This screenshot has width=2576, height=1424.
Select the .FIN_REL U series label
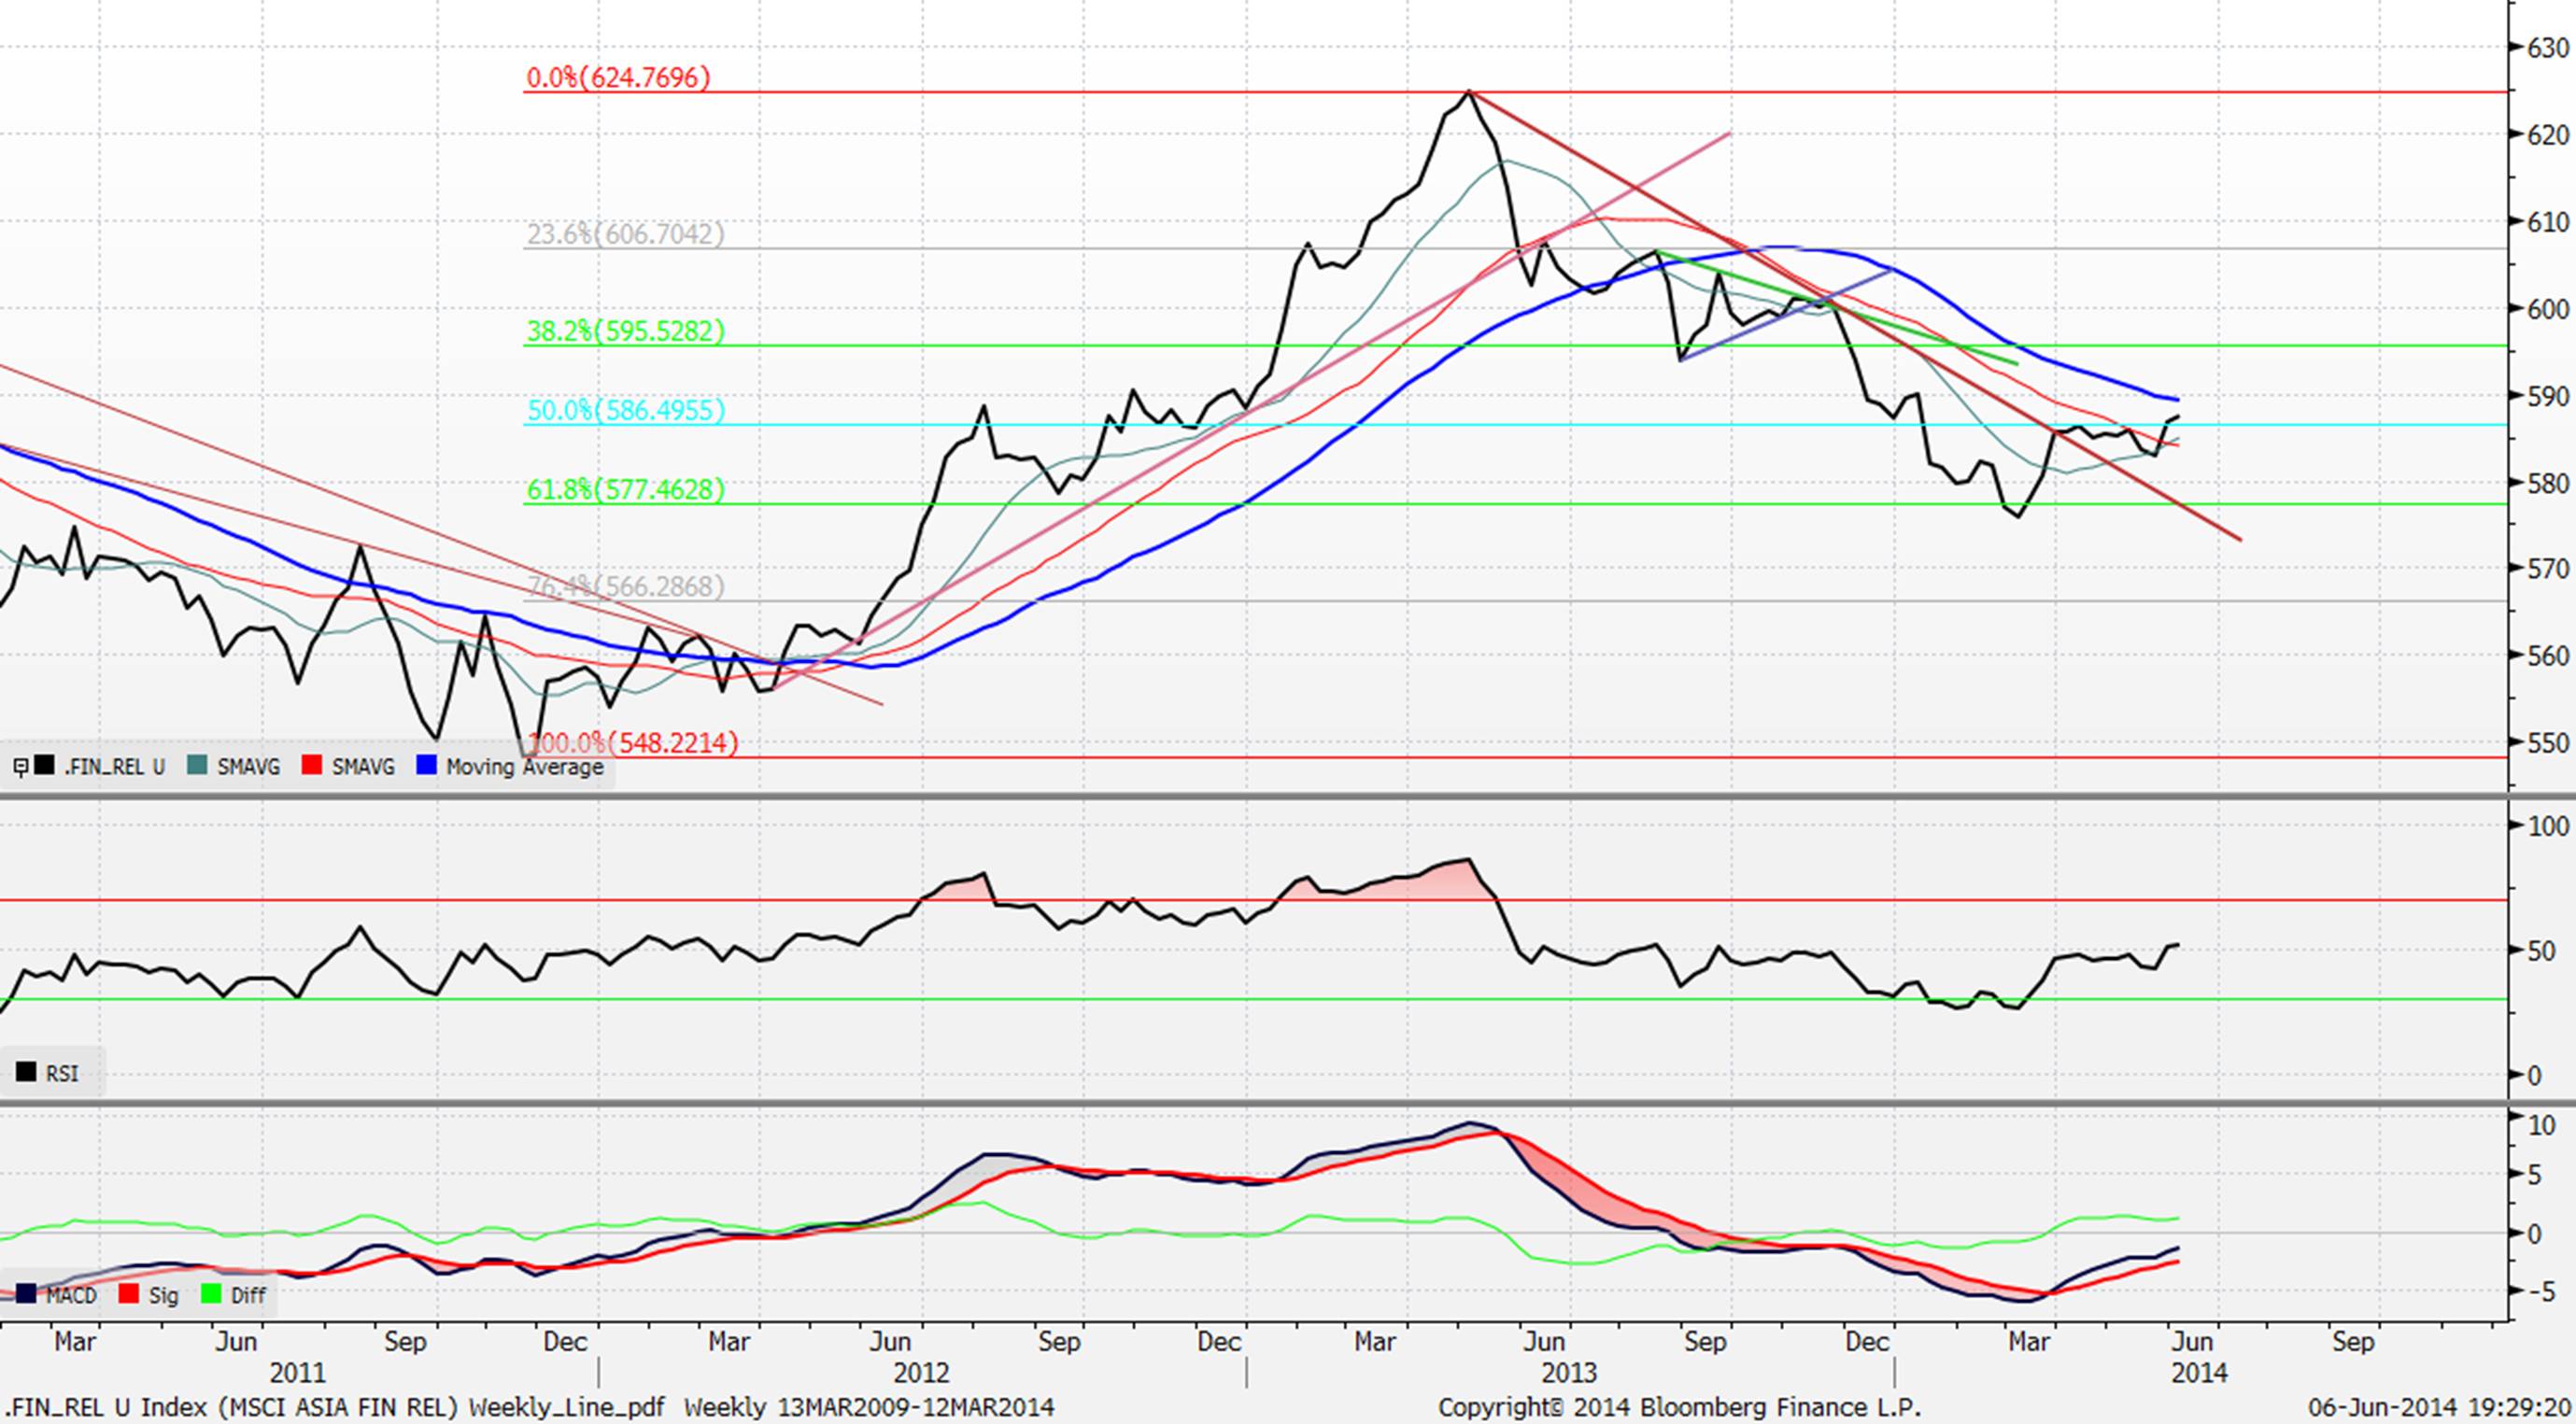114,767
